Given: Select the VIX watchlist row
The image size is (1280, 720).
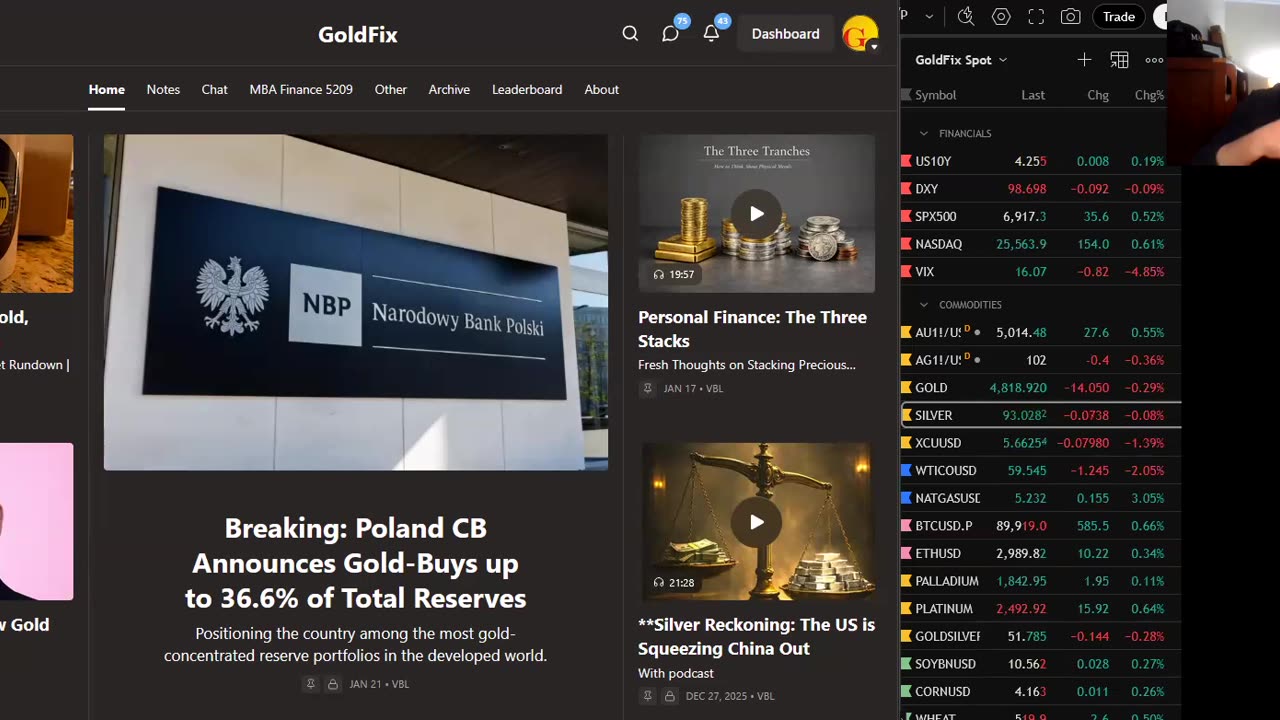Looking at the screenshot, I should pos(1040,272).
